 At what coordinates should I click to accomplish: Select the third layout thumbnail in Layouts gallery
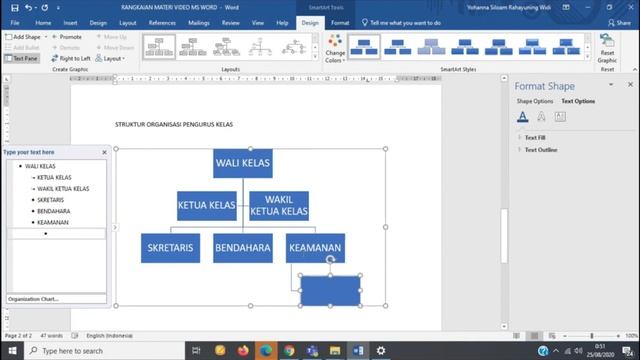[227, 47]
